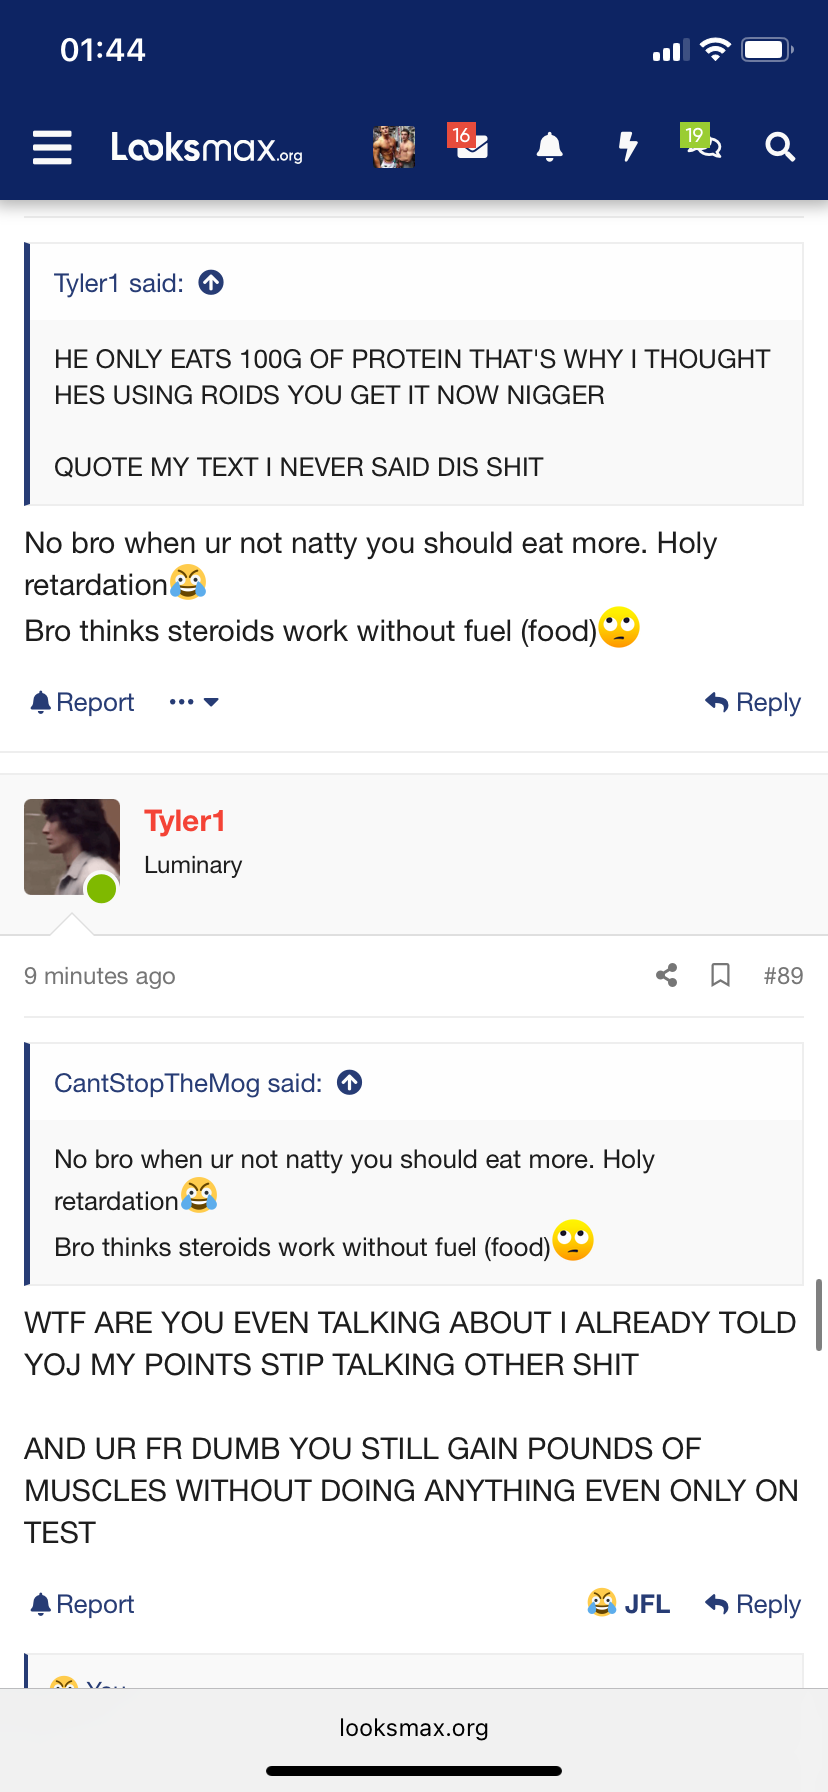
Task: Report the upper post by CantStopTheMog
Action: click(82, 702)
